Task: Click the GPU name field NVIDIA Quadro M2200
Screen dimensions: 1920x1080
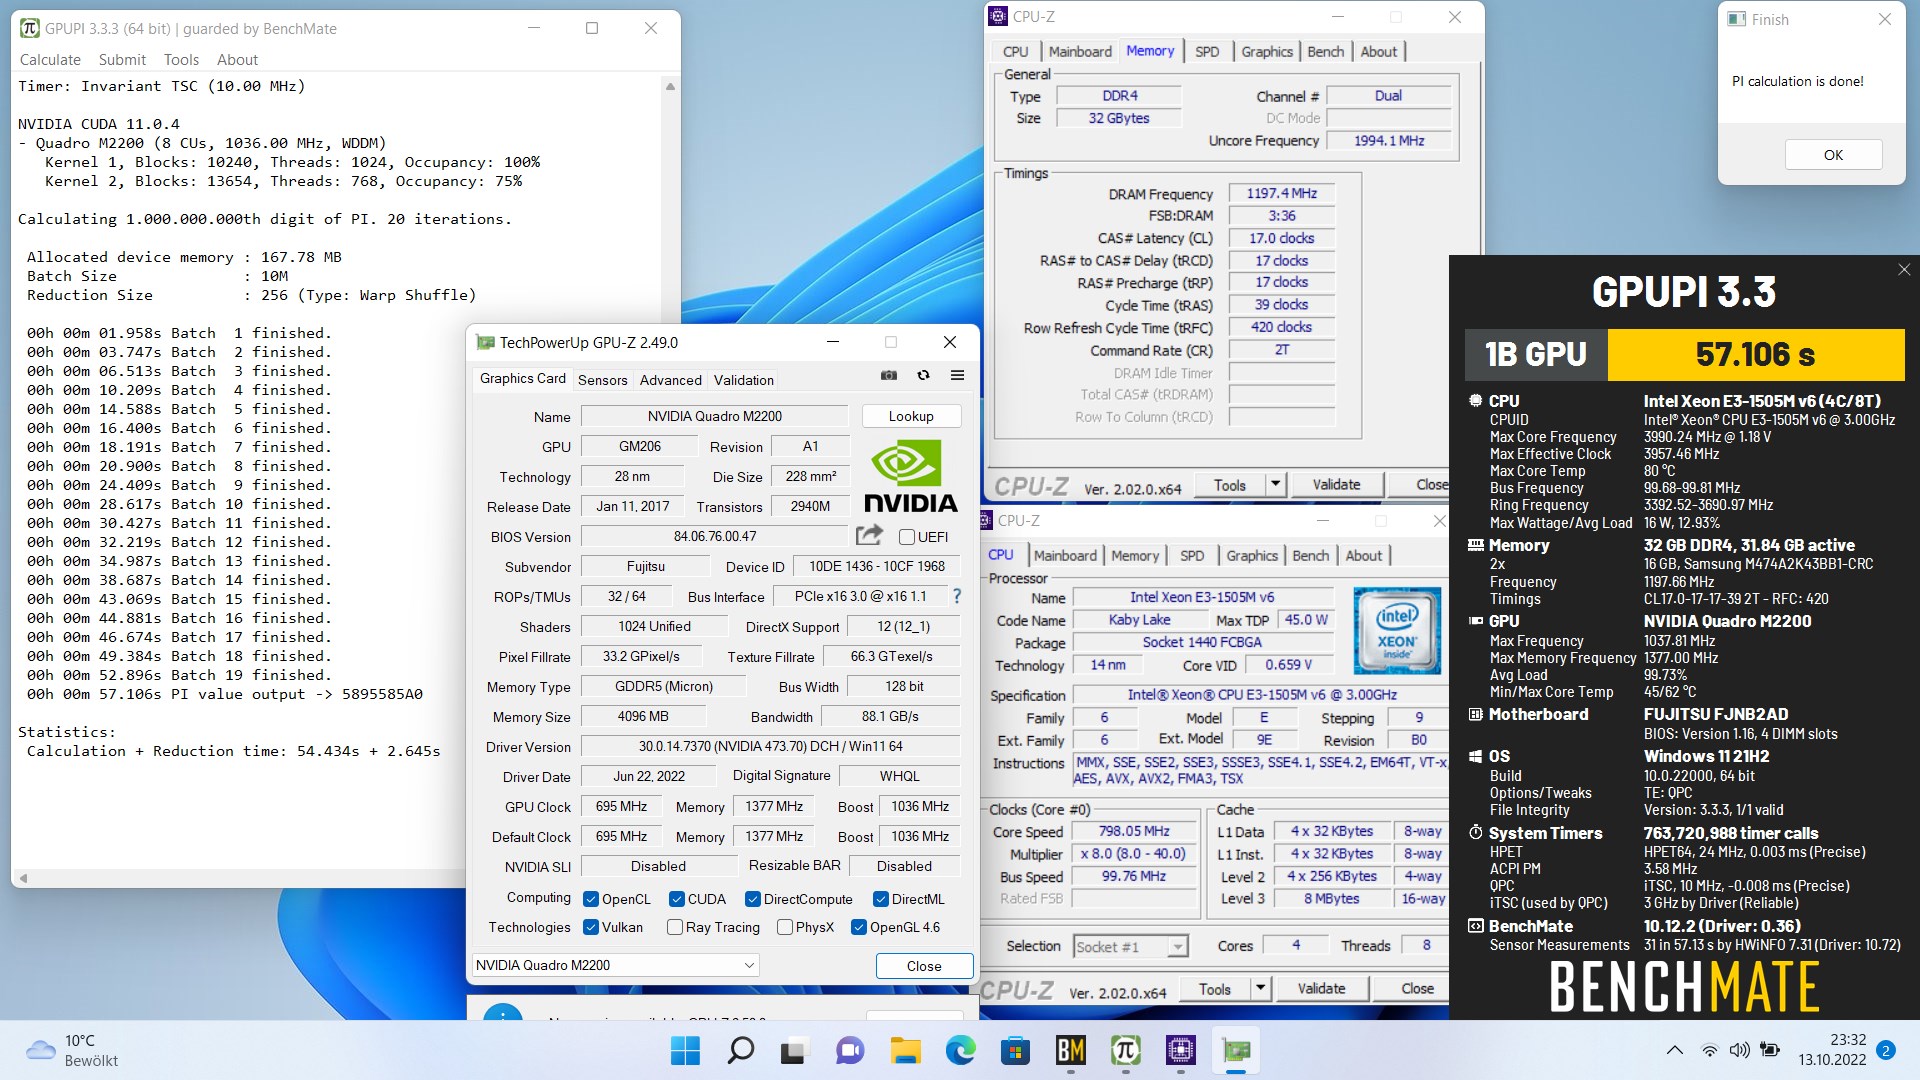Action: [714, 416]
